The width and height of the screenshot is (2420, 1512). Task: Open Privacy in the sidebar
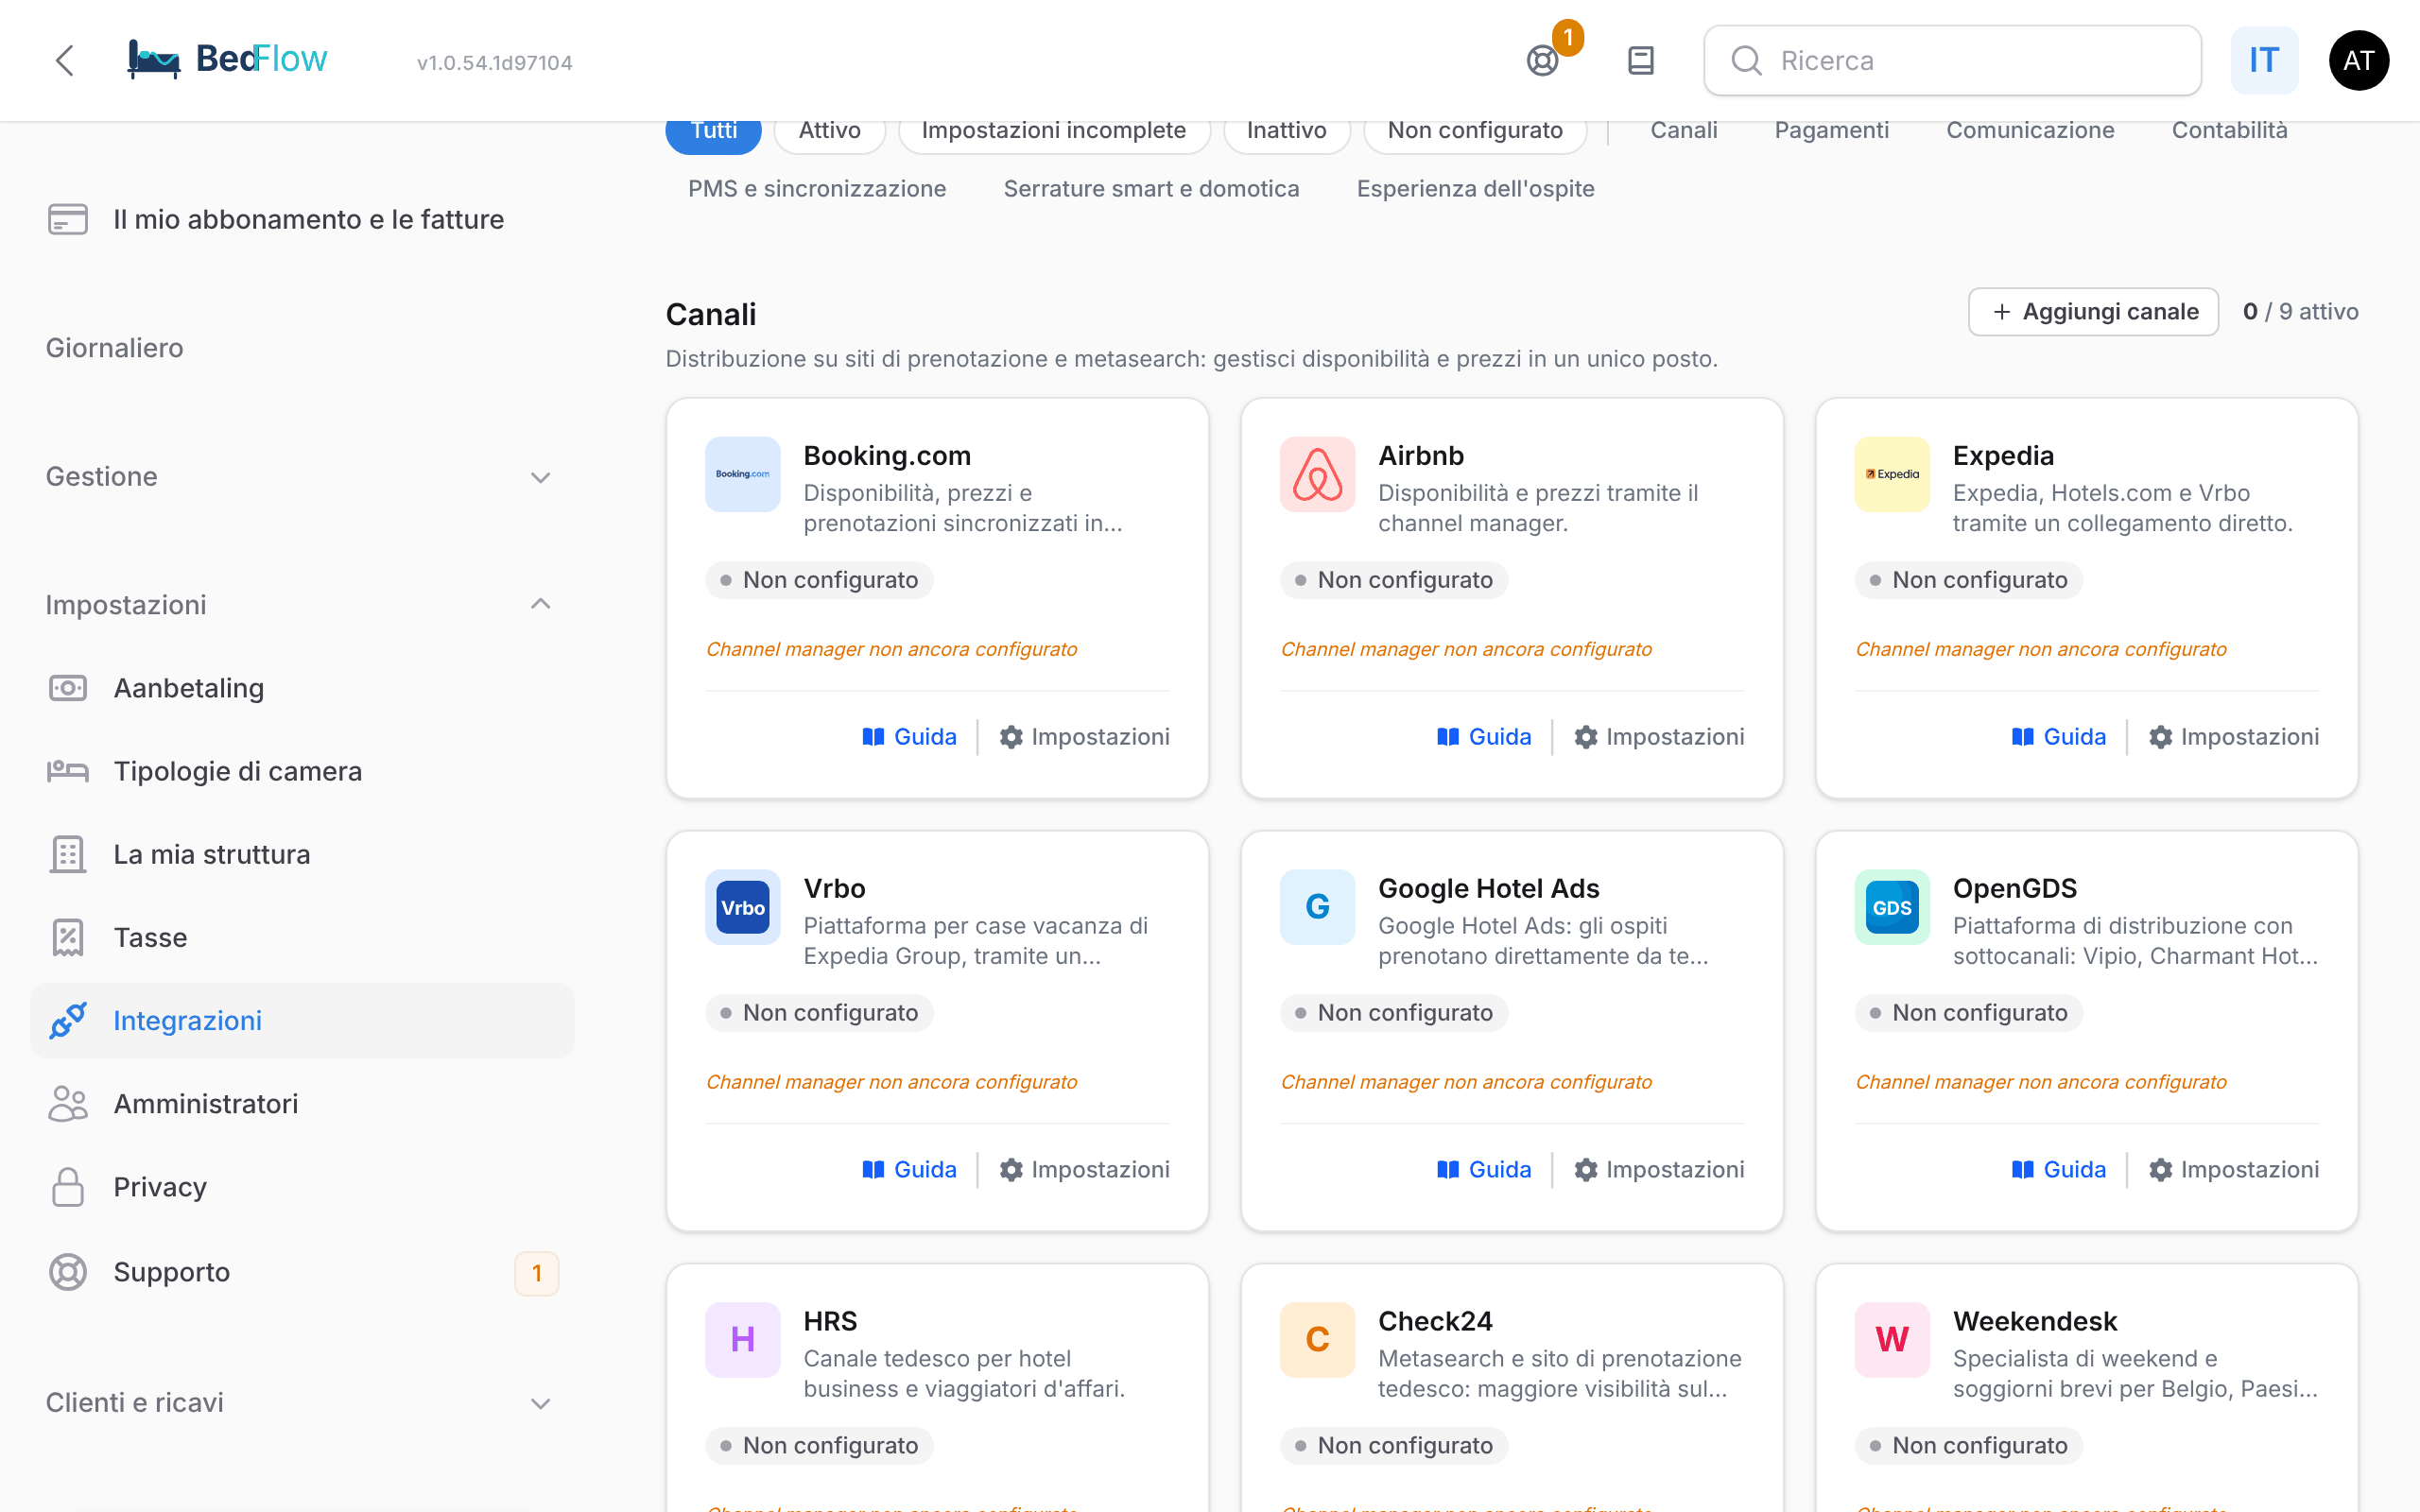click(302, 1187)
